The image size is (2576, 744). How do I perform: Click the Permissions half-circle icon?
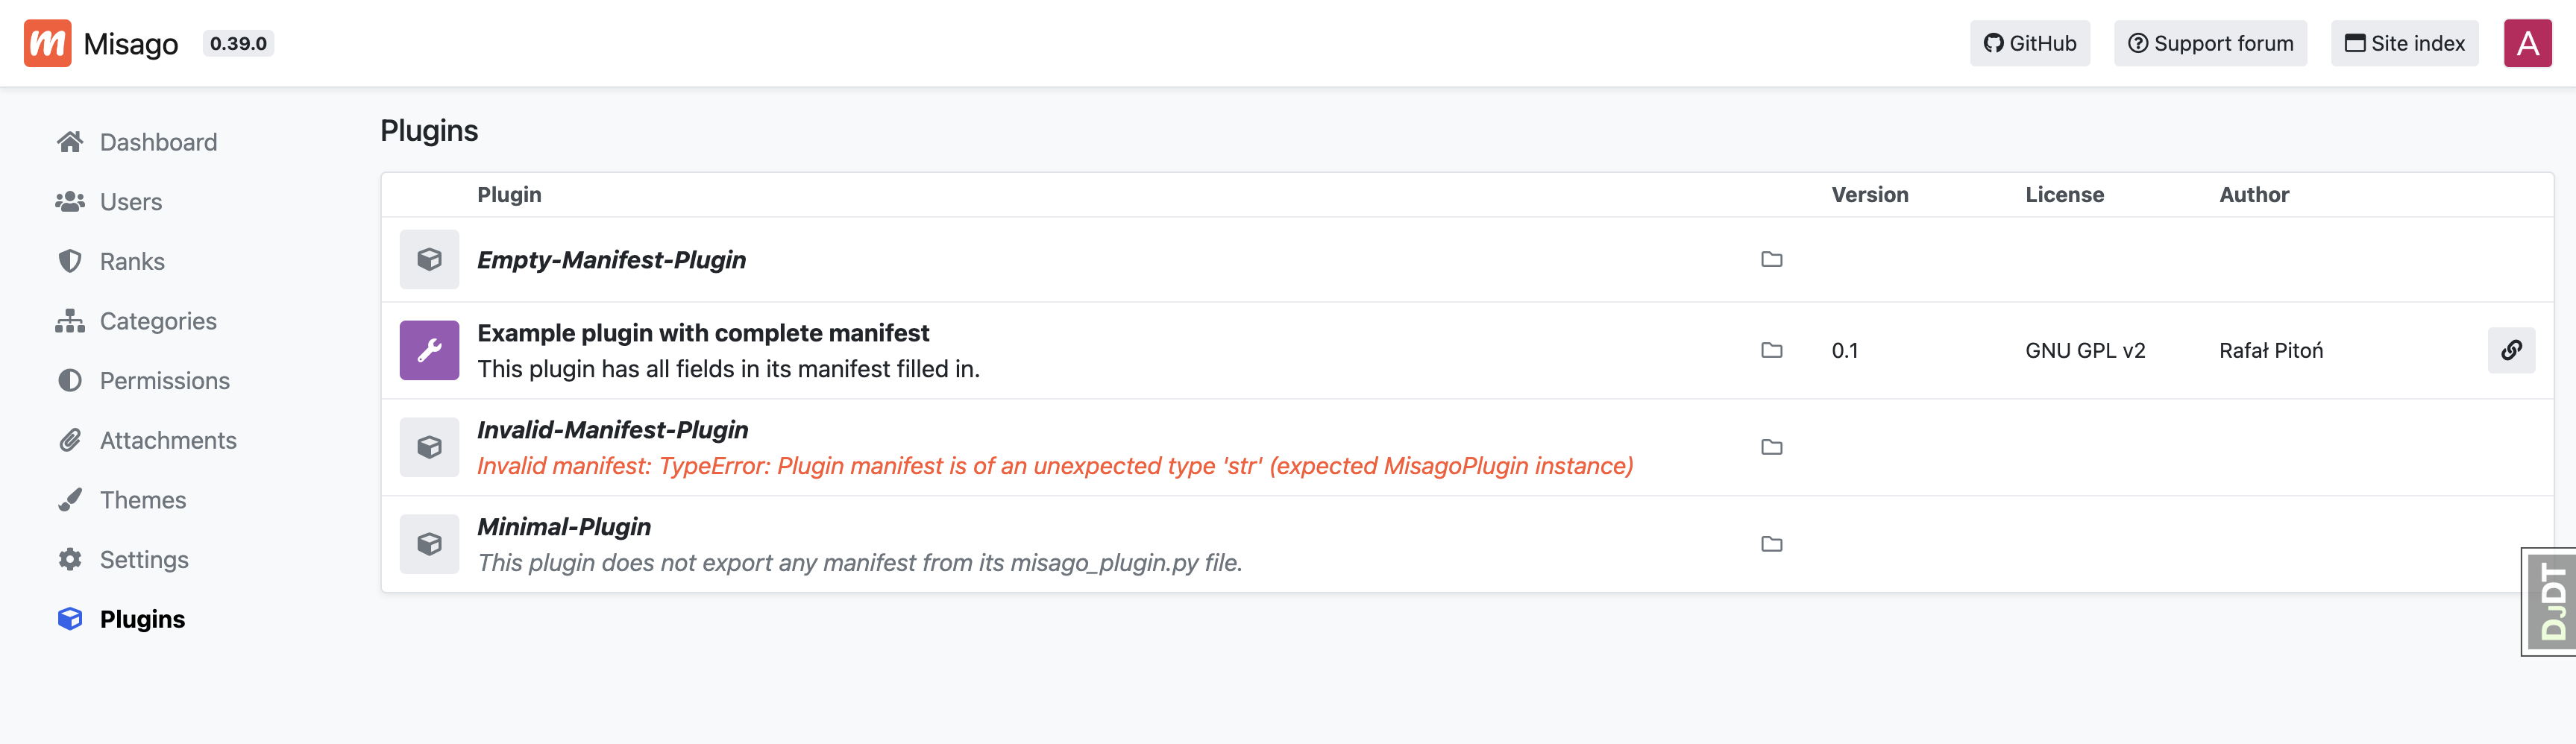click(70, 381)
